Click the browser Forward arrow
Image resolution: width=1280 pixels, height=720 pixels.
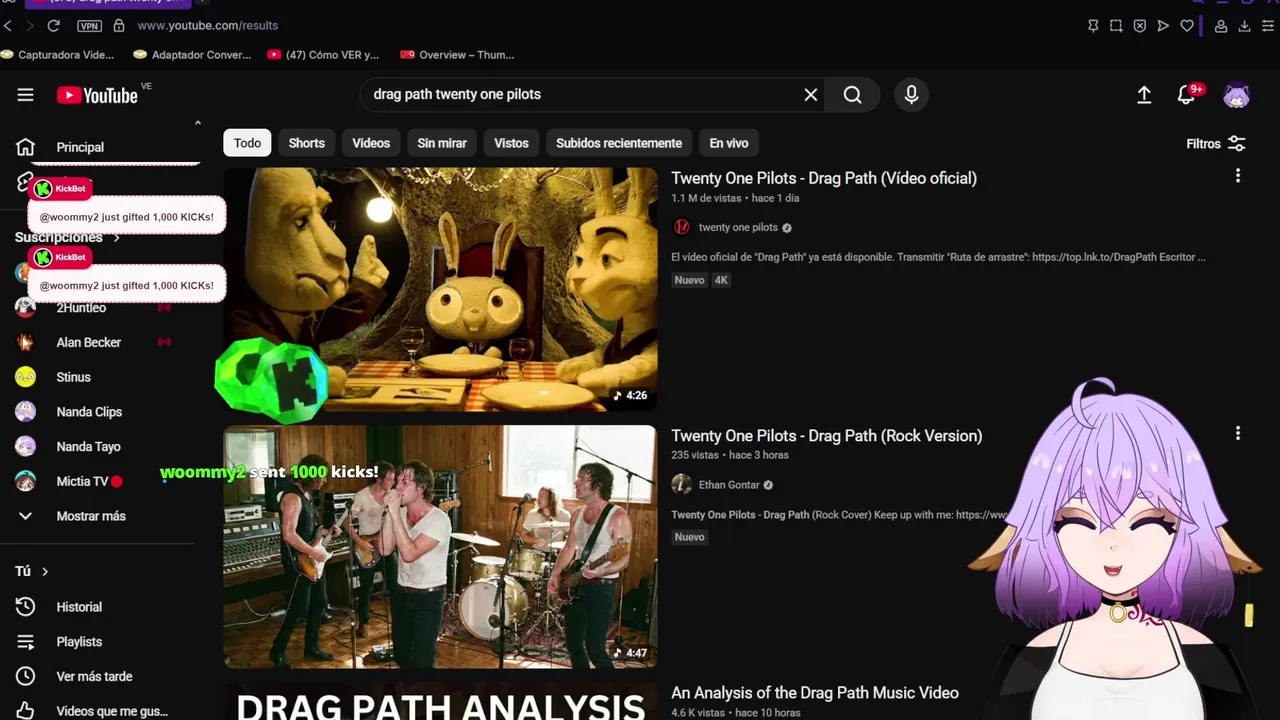pos(30,26)
